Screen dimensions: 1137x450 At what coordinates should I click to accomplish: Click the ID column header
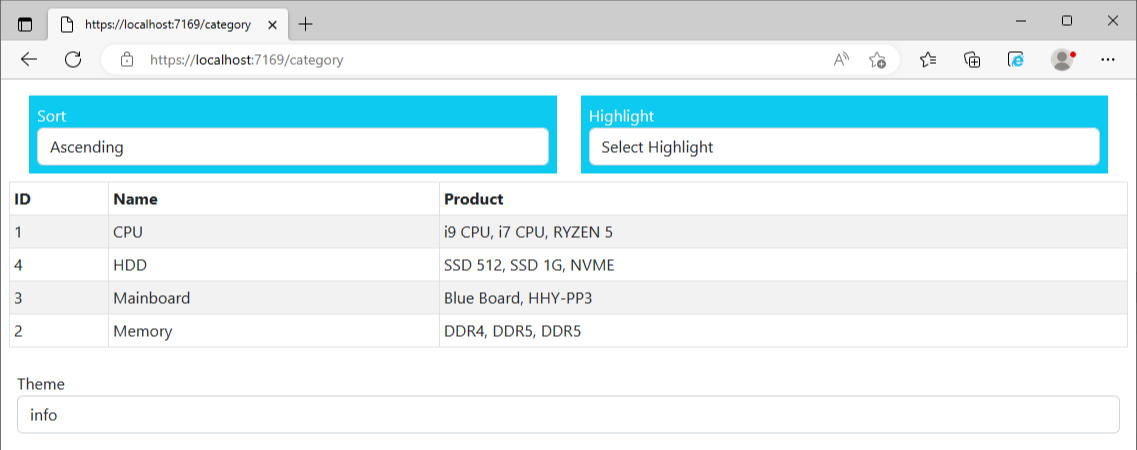coord(59,199)
